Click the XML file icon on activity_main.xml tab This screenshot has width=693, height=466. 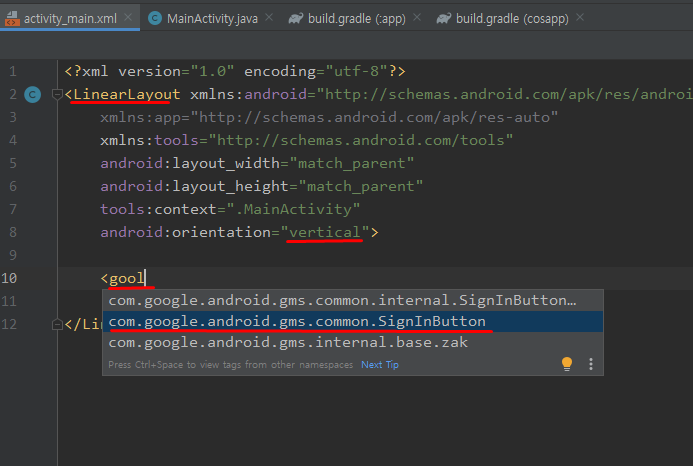(x=12, y=18)
